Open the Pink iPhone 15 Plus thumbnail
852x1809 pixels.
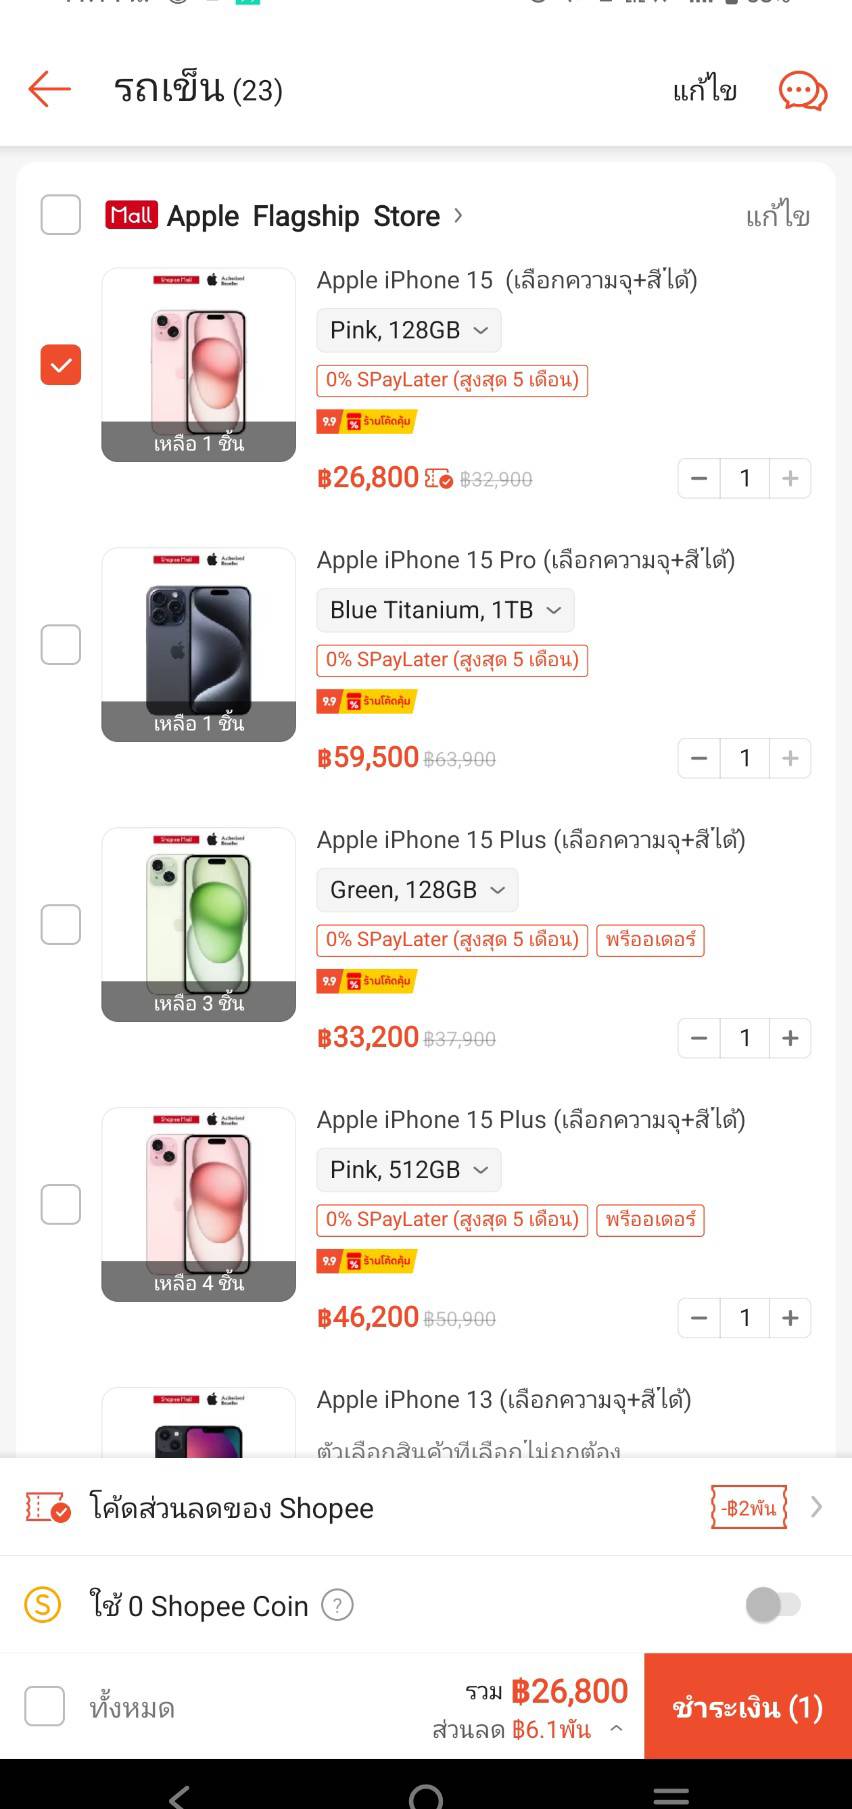point(198,1204)
